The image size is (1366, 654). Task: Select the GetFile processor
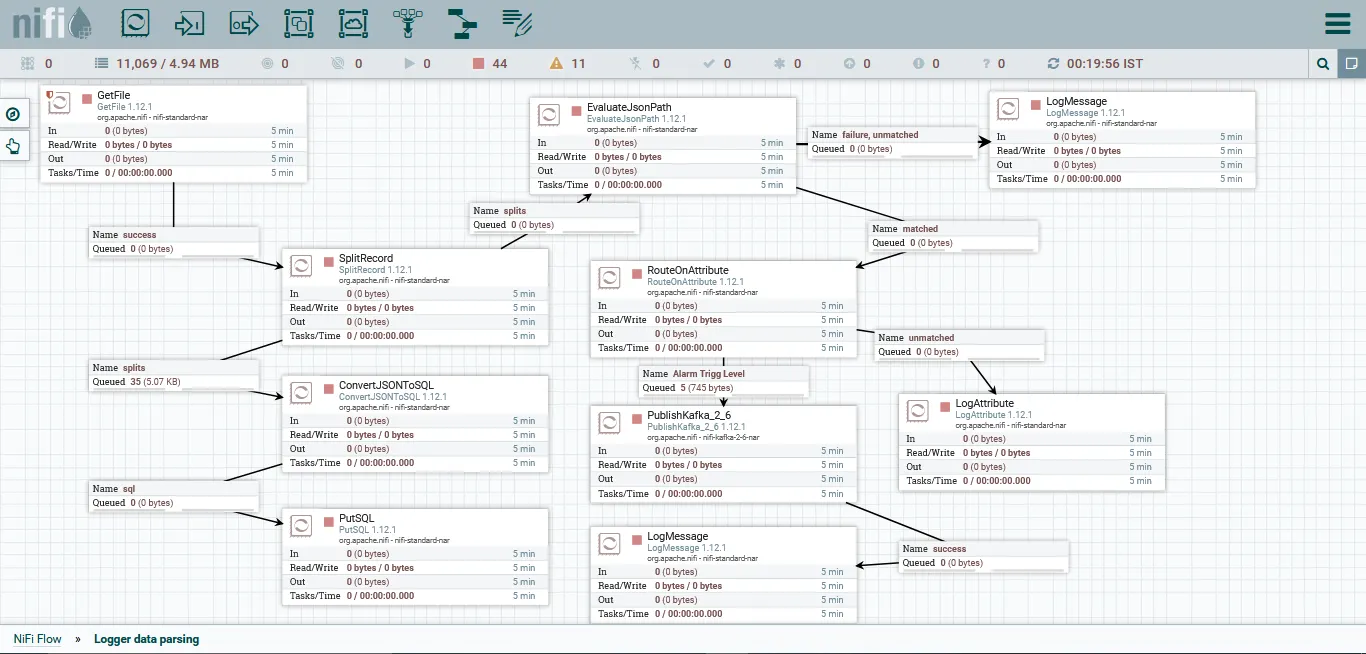(173, 134)
